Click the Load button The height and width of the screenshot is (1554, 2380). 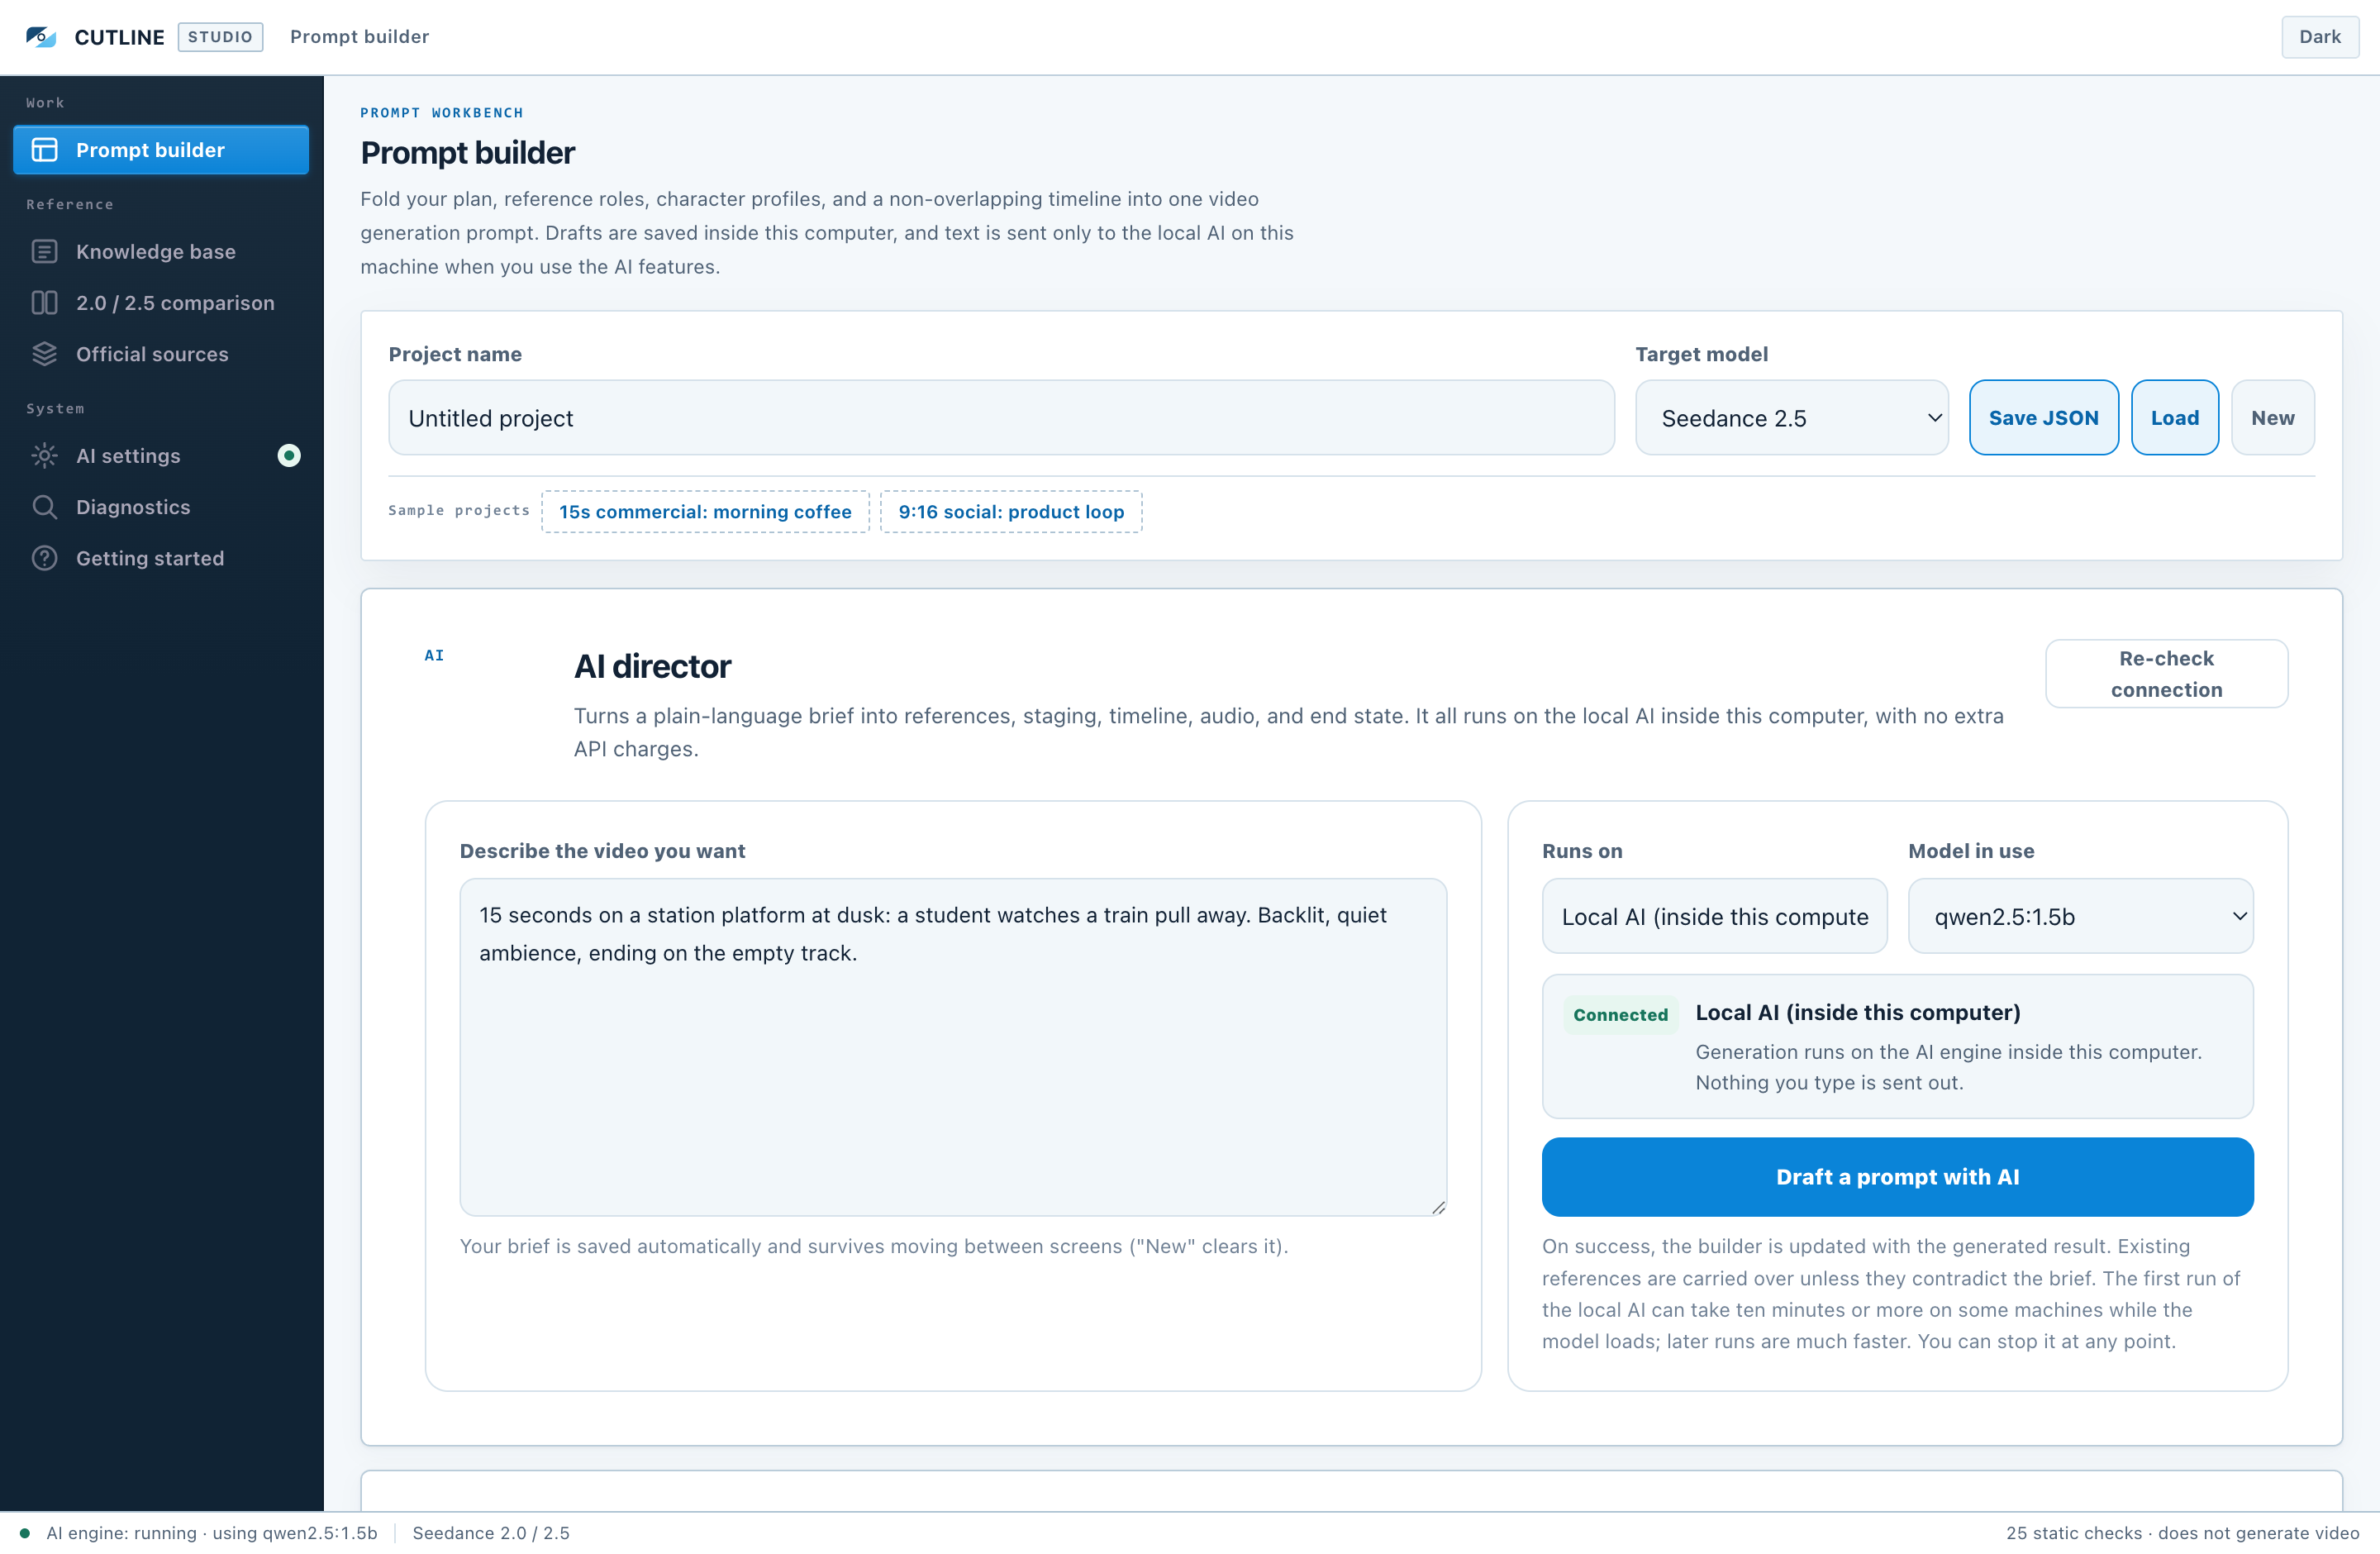pyautogui.click(x=2174, y=418)
